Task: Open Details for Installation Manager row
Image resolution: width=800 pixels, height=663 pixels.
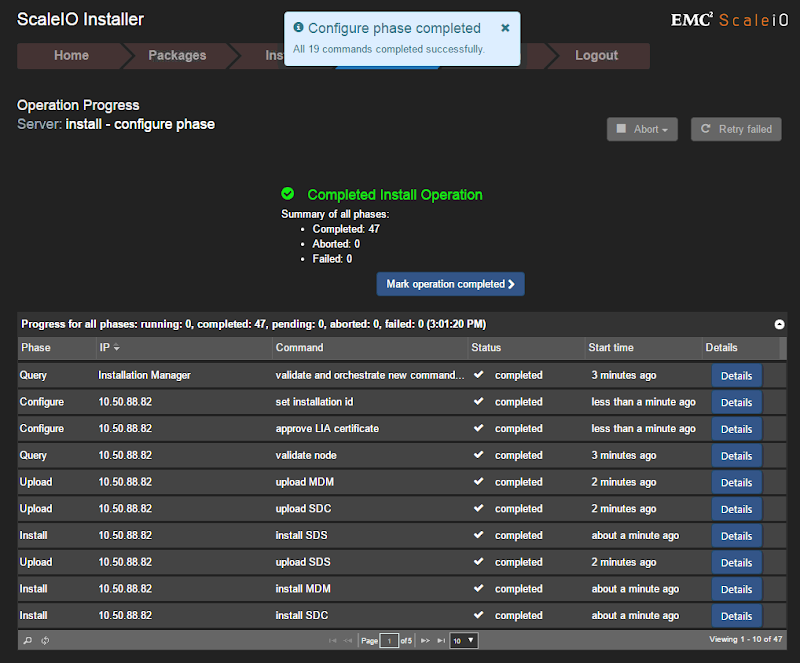Action: pyautogui.click(x=736, y=376)
